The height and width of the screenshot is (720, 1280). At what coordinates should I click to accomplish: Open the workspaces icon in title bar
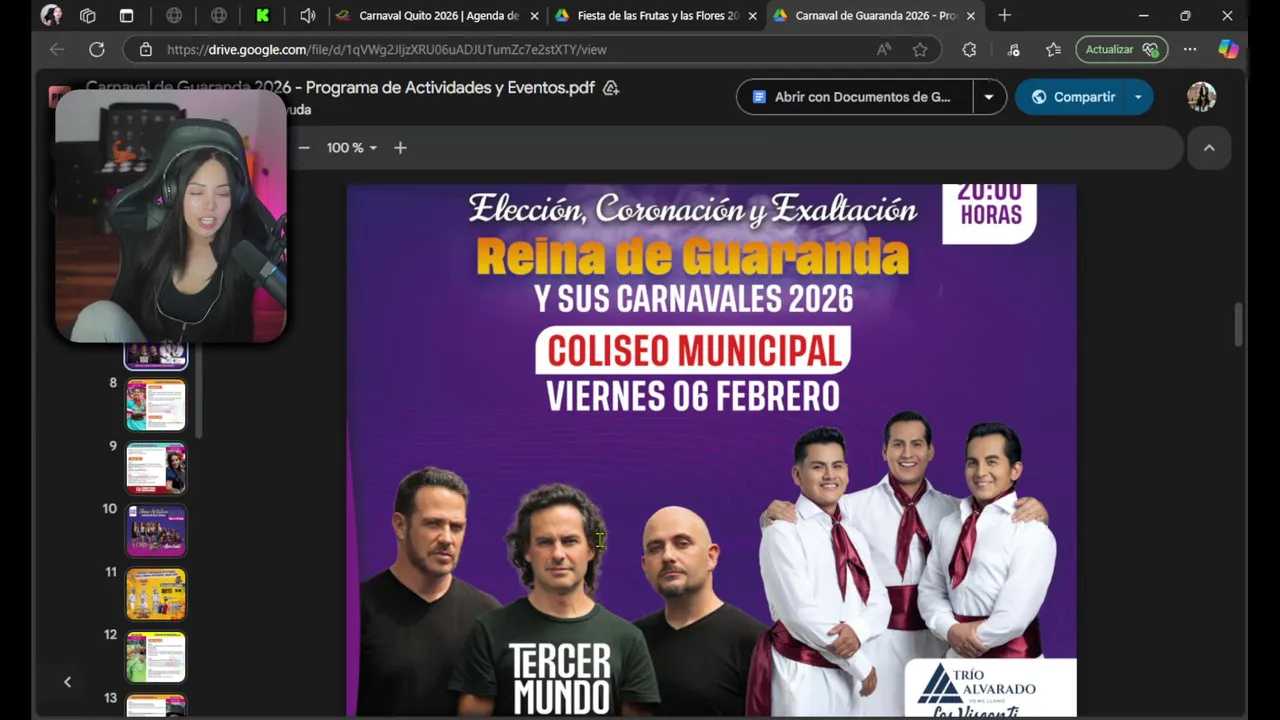click(88, 16)
